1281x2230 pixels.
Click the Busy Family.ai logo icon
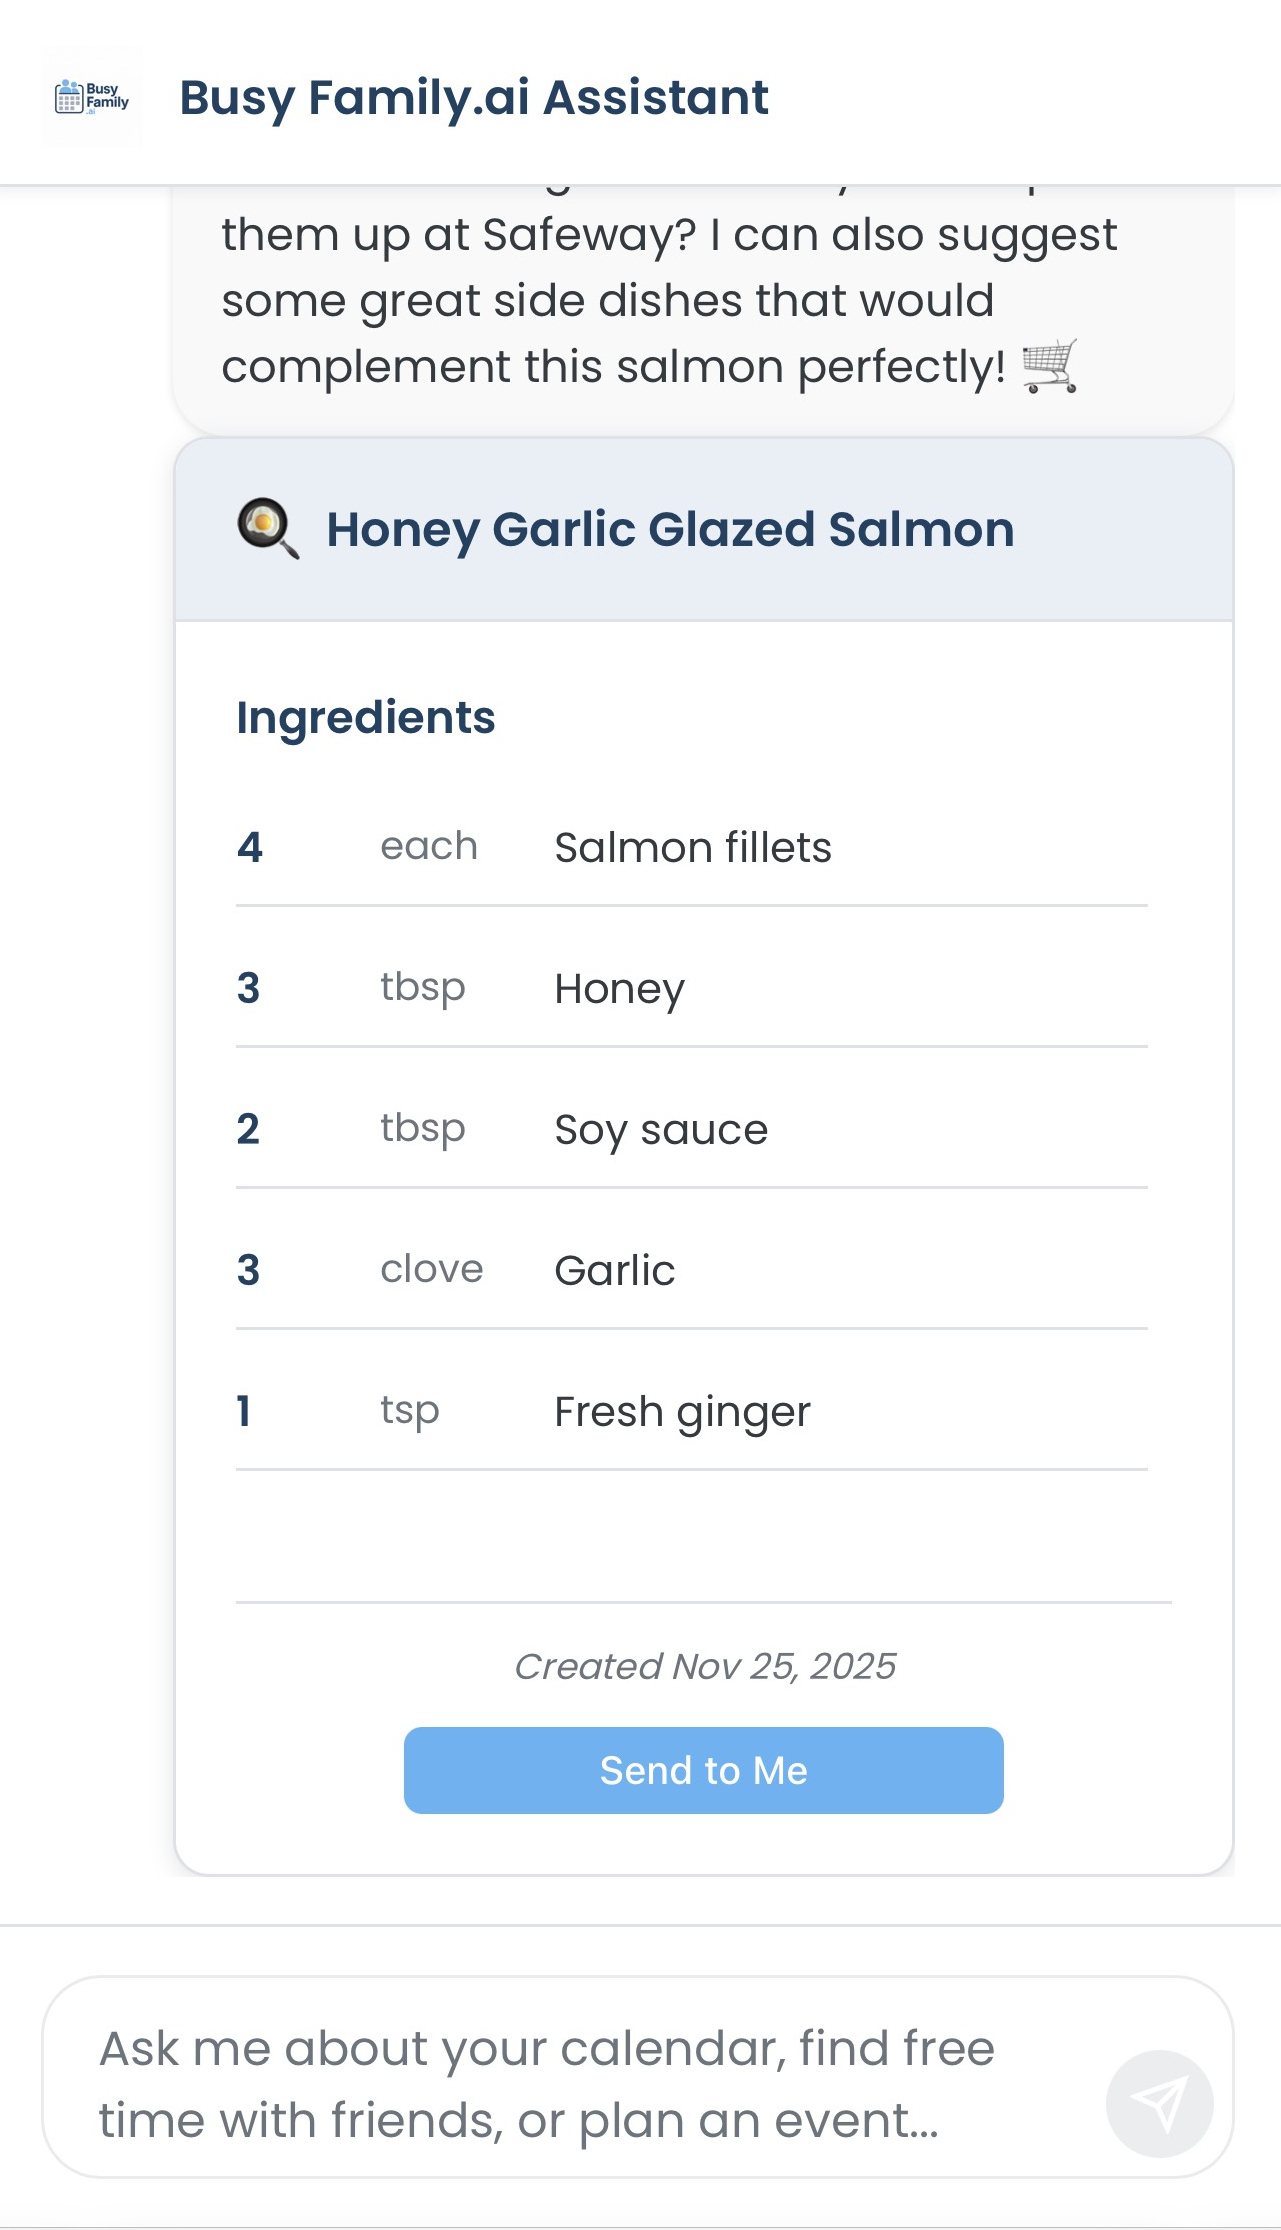pyautogui.click(x=93, y=96)
